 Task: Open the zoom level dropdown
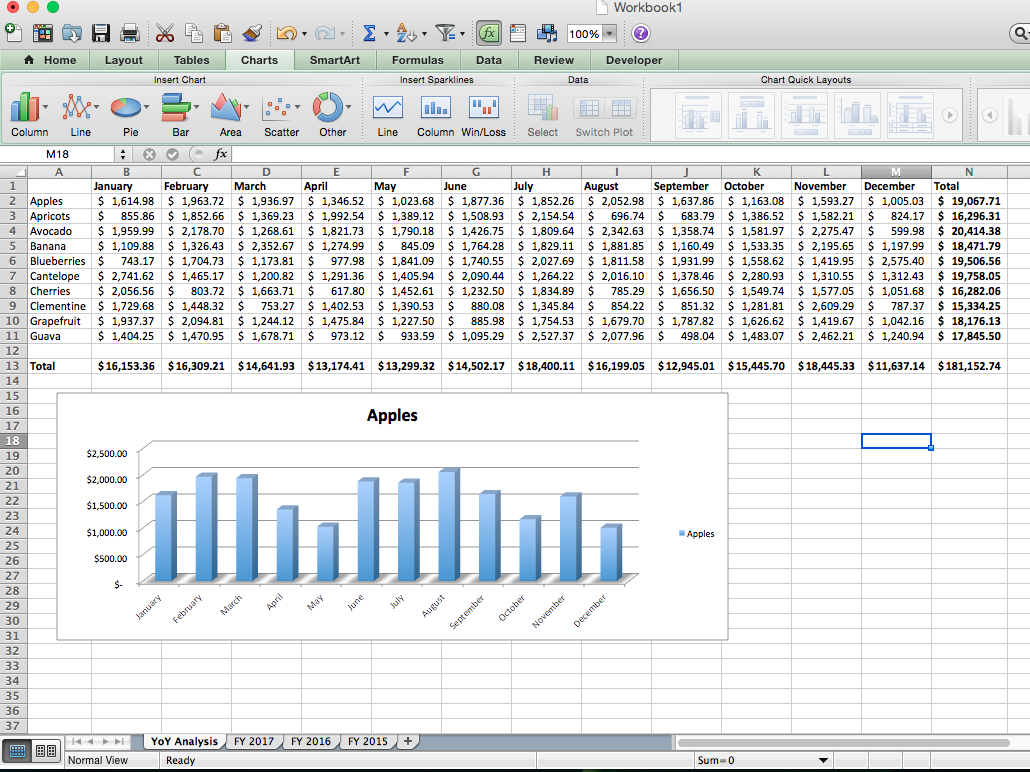tap(607, 33)
